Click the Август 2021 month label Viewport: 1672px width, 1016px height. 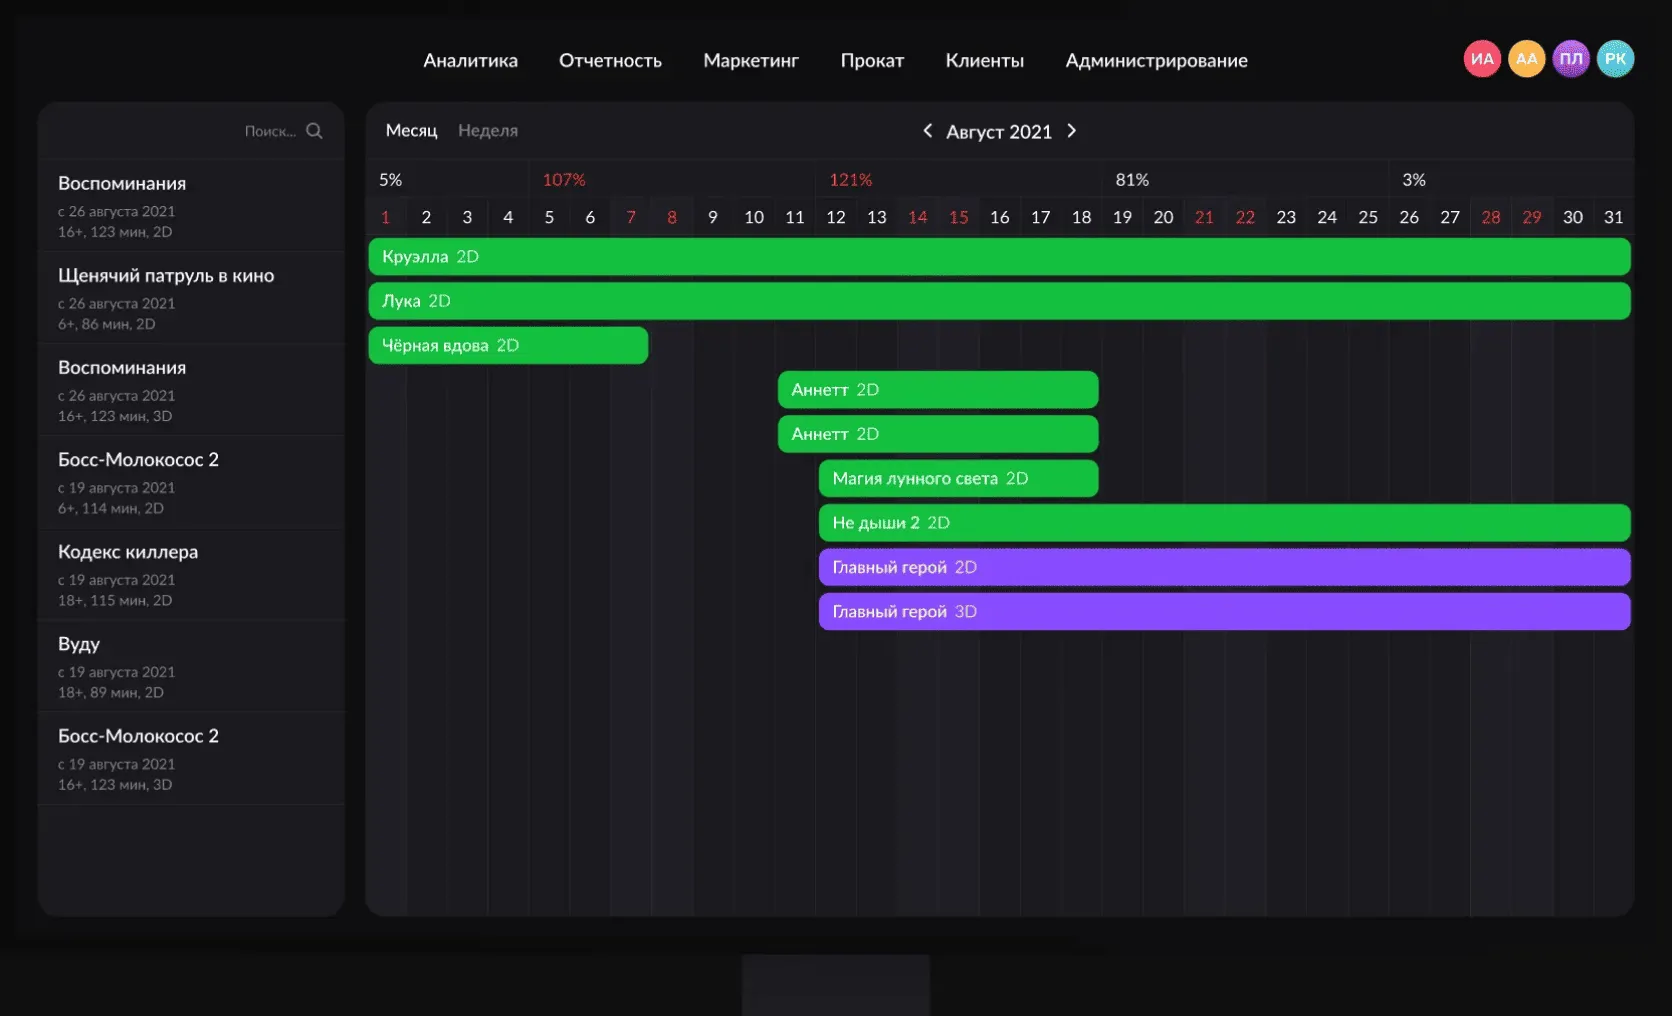pyautogui.click(x=999, y=132)
